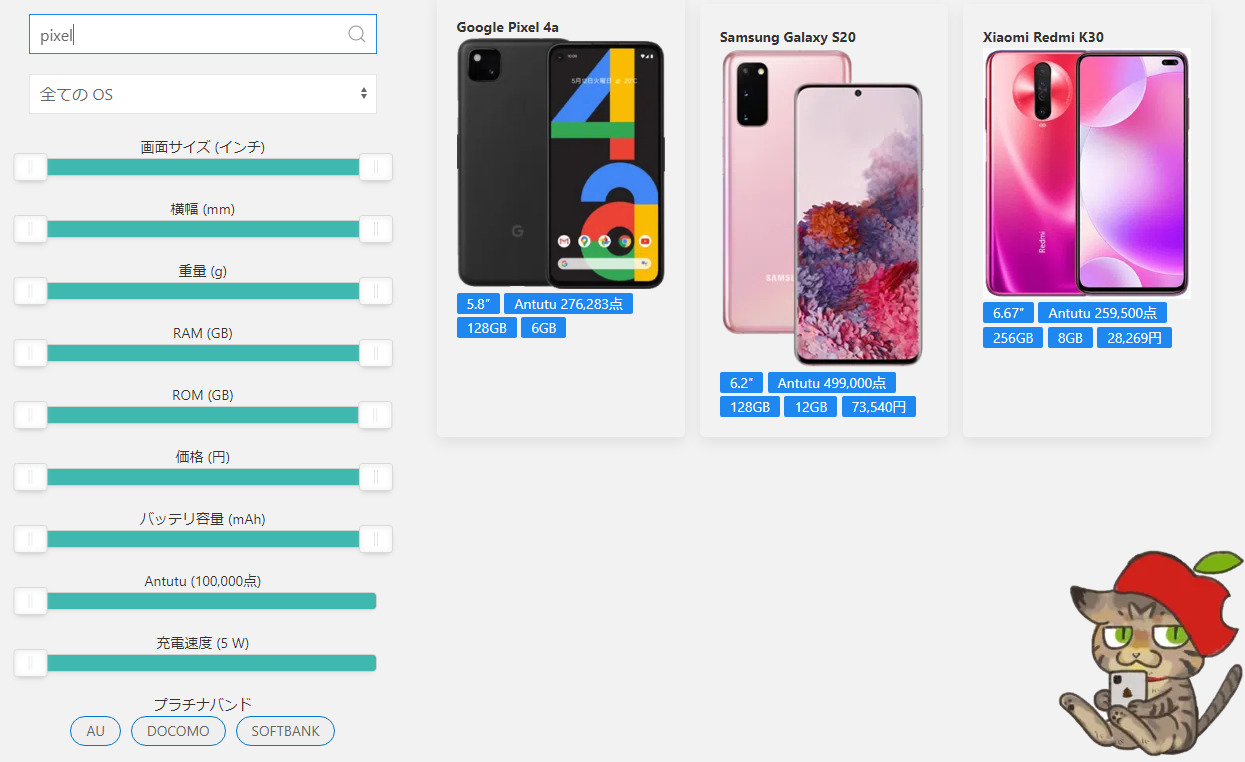The height and width of the screenshot is (762, 1245).
Task: Click the Xiaomi Redmi K30 title
Action: (x=1043, y=37)
